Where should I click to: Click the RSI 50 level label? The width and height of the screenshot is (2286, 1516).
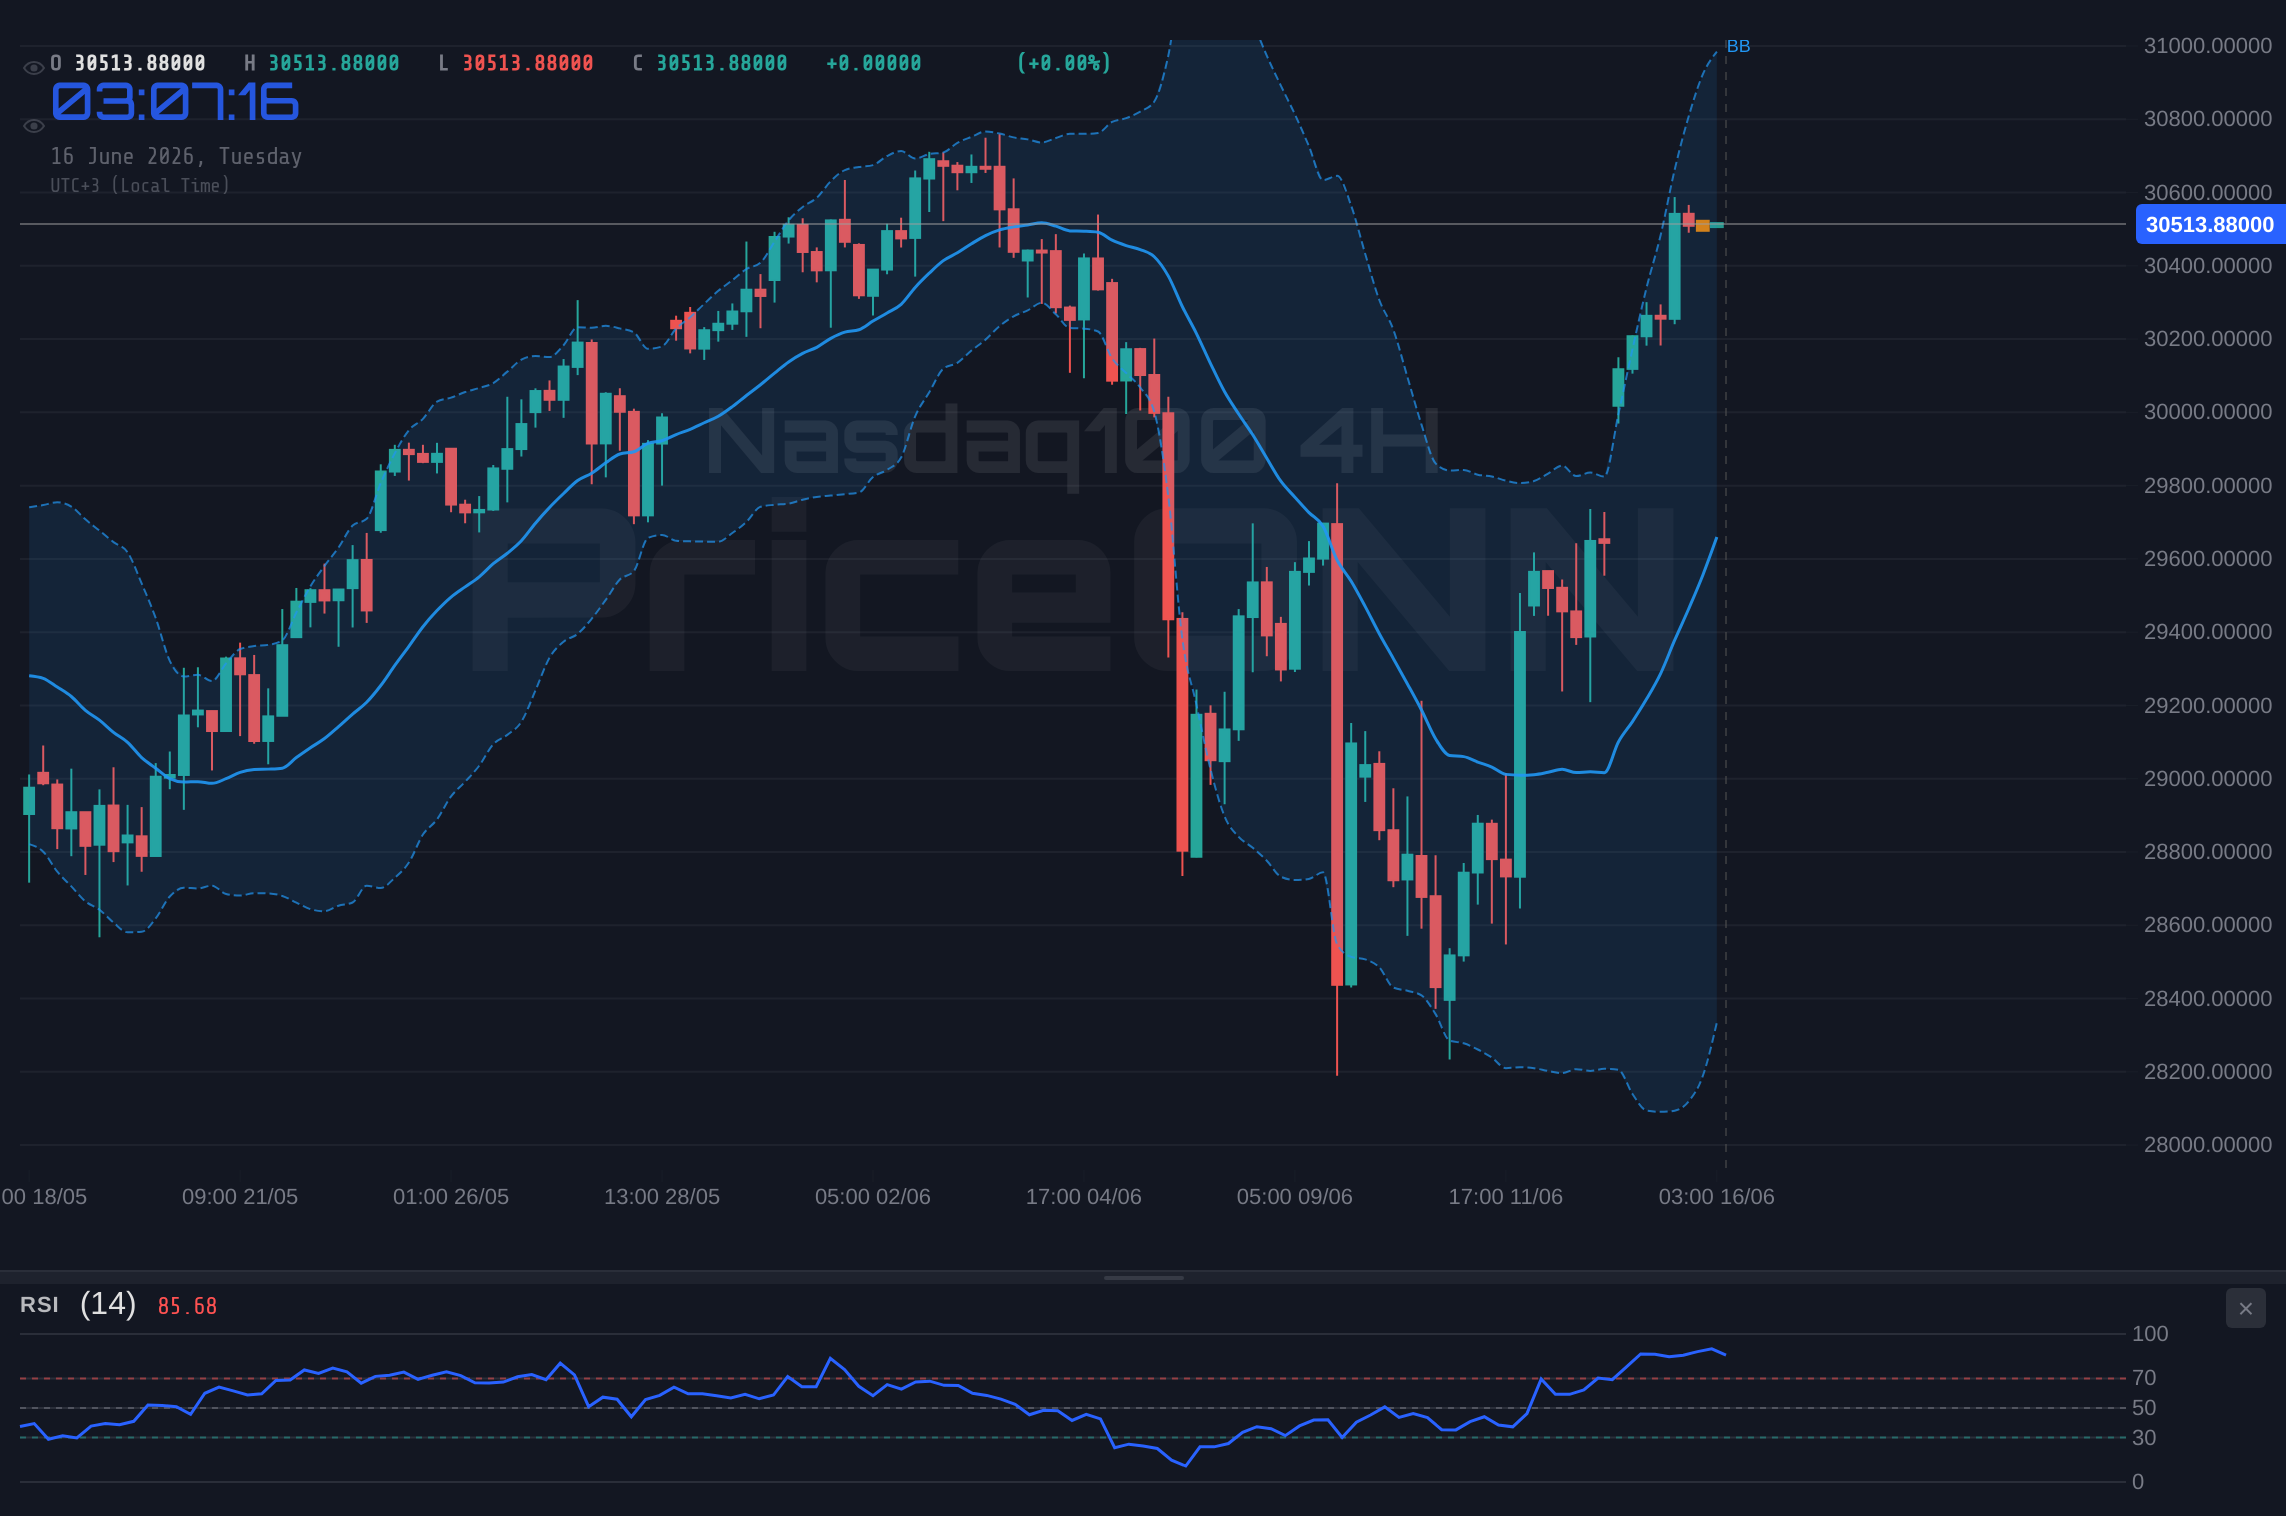coord(2144,1408)
